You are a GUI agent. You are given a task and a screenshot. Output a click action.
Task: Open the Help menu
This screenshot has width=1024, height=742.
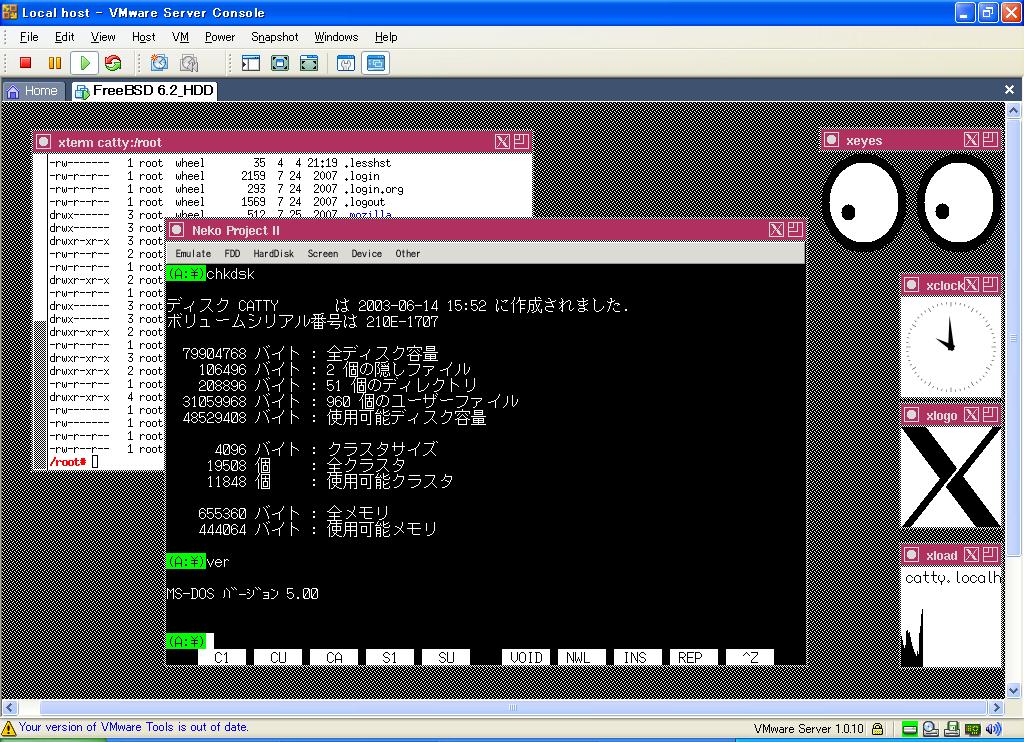[385, 37]
